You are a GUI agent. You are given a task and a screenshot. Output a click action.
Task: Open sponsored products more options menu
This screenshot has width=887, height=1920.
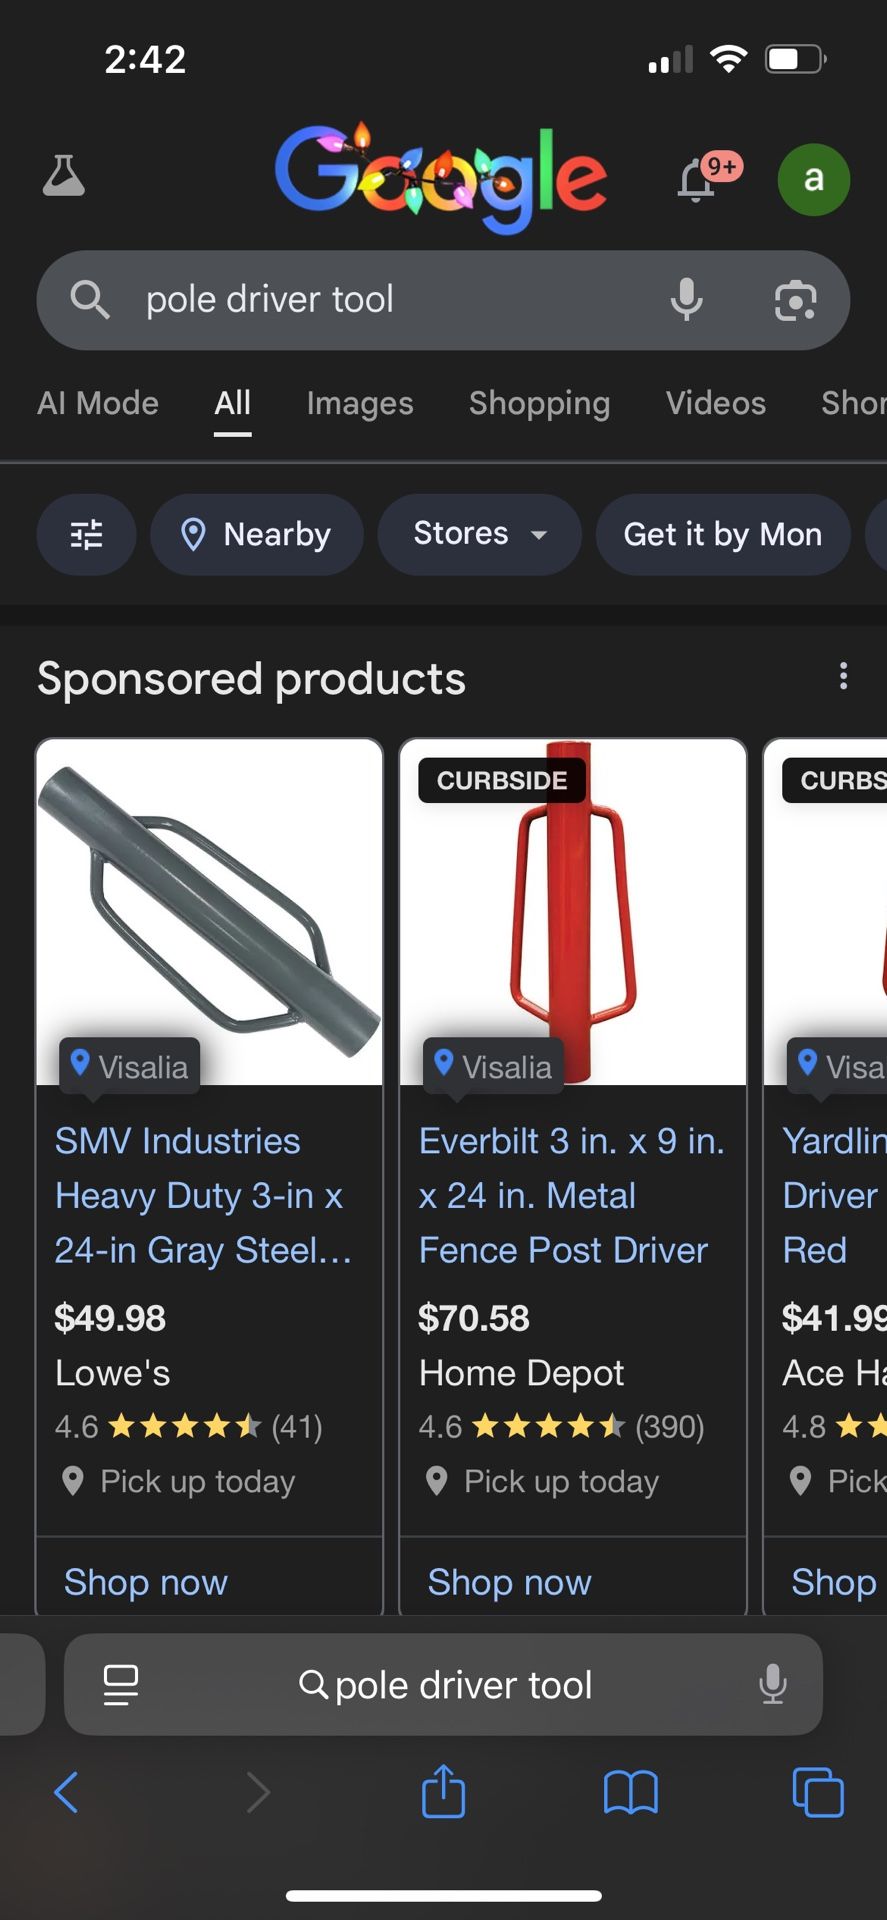click(x=843, y=677)
